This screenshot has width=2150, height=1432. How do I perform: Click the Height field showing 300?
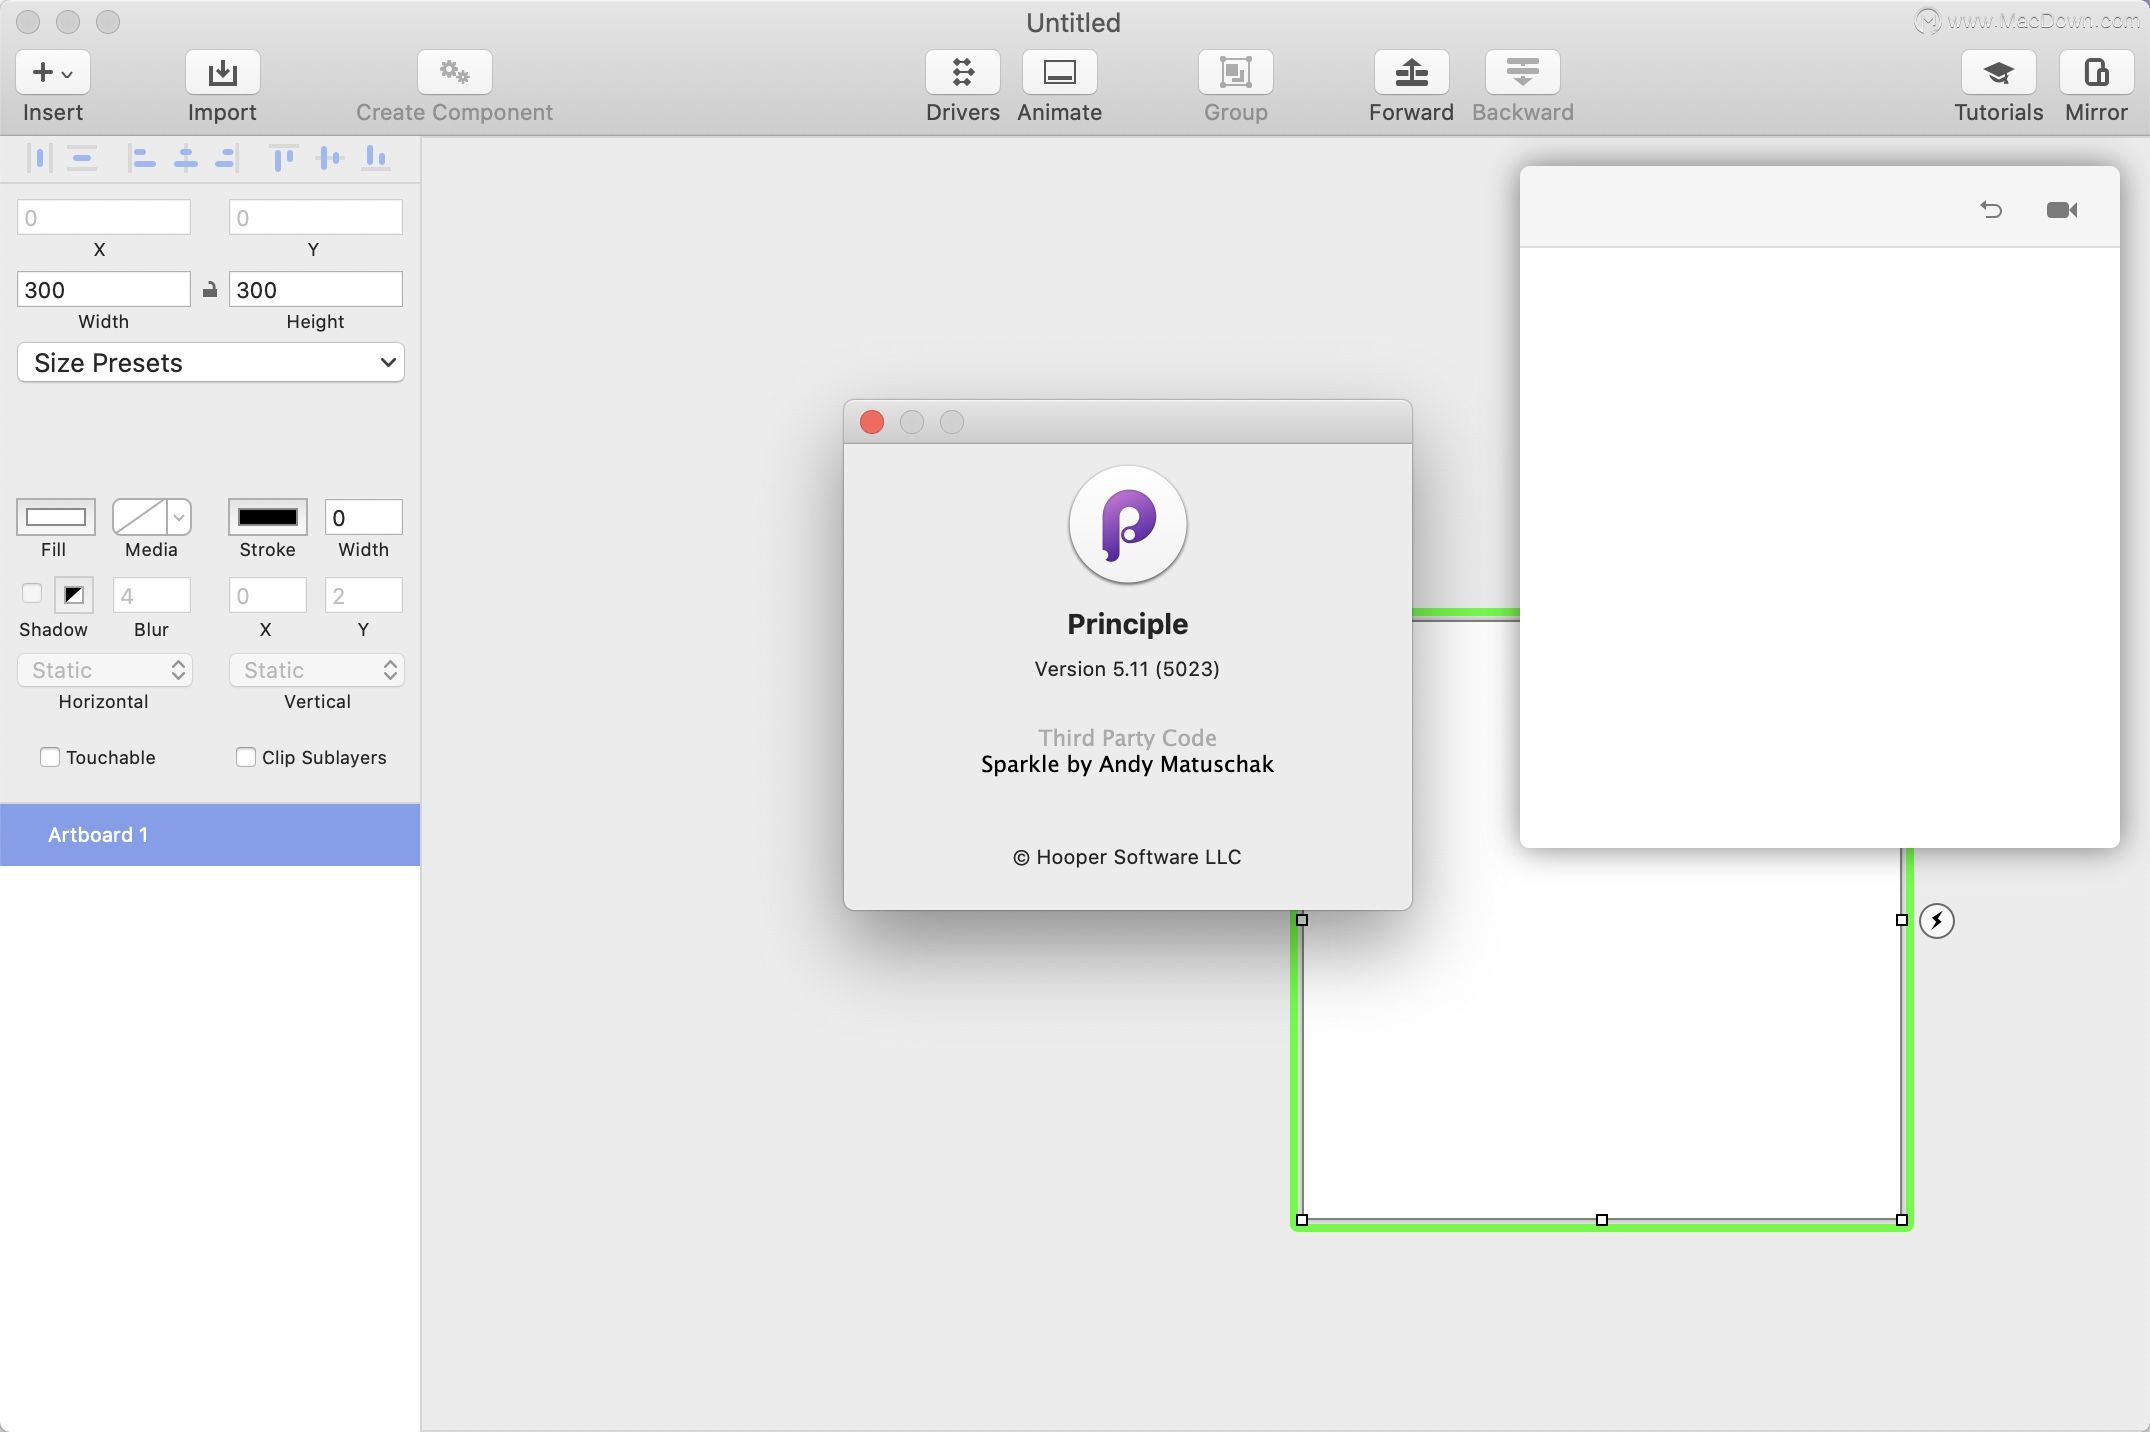coord(316,289)
